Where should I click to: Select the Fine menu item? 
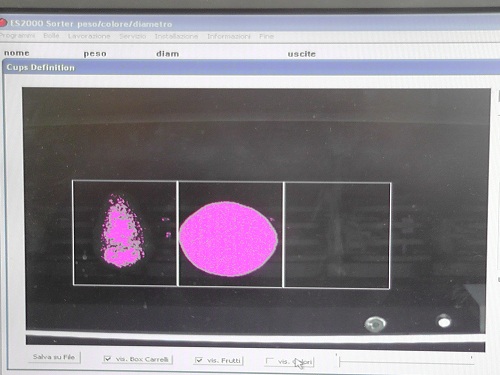(x=266, y=36)
